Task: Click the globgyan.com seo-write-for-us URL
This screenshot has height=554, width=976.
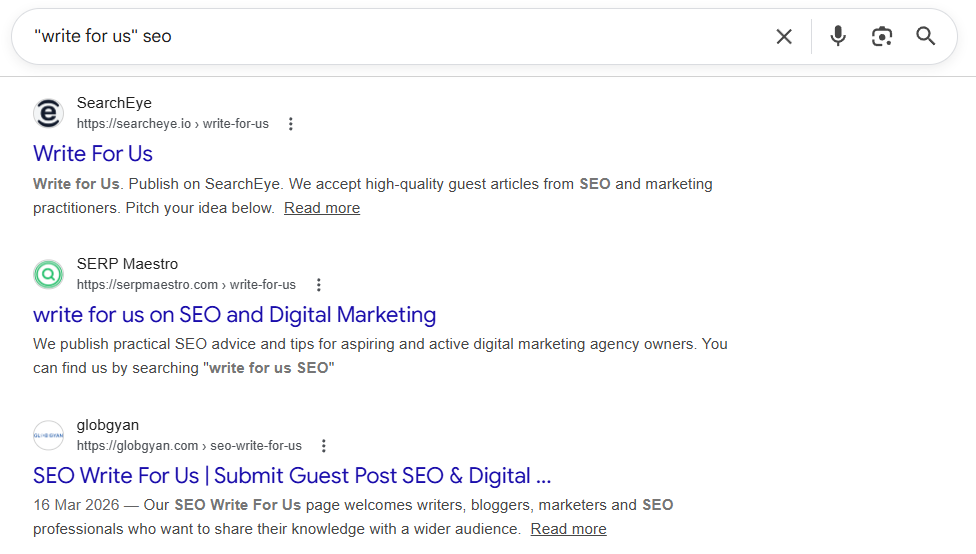Action: point(189,446)
